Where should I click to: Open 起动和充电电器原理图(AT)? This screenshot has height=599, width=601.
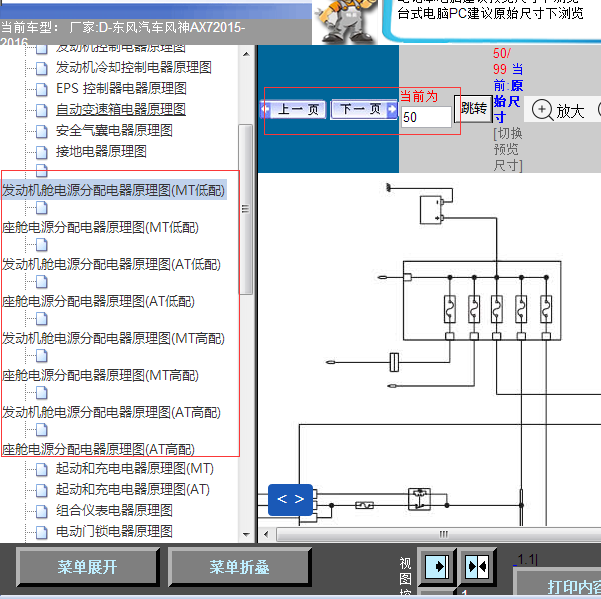pos(133,489)
